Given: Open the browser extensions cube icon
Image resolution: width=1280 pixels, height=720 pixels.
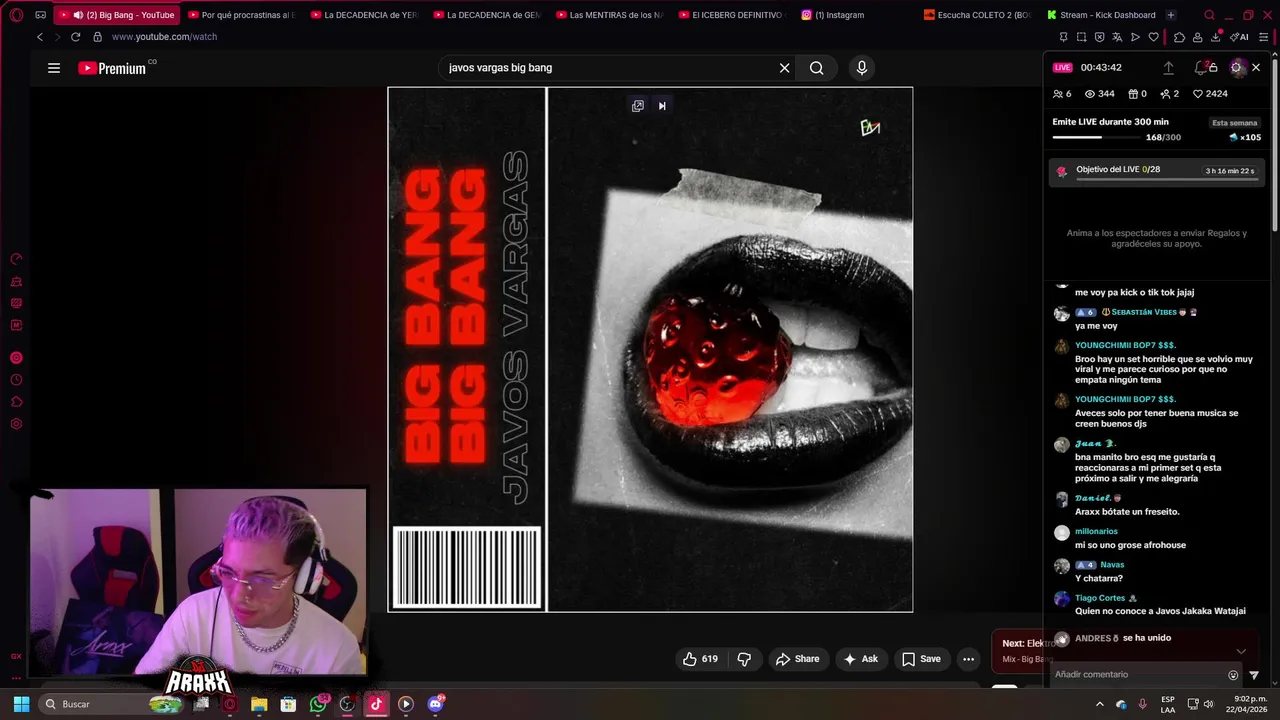Looking at the screenshot, I should pos(1180,37).
